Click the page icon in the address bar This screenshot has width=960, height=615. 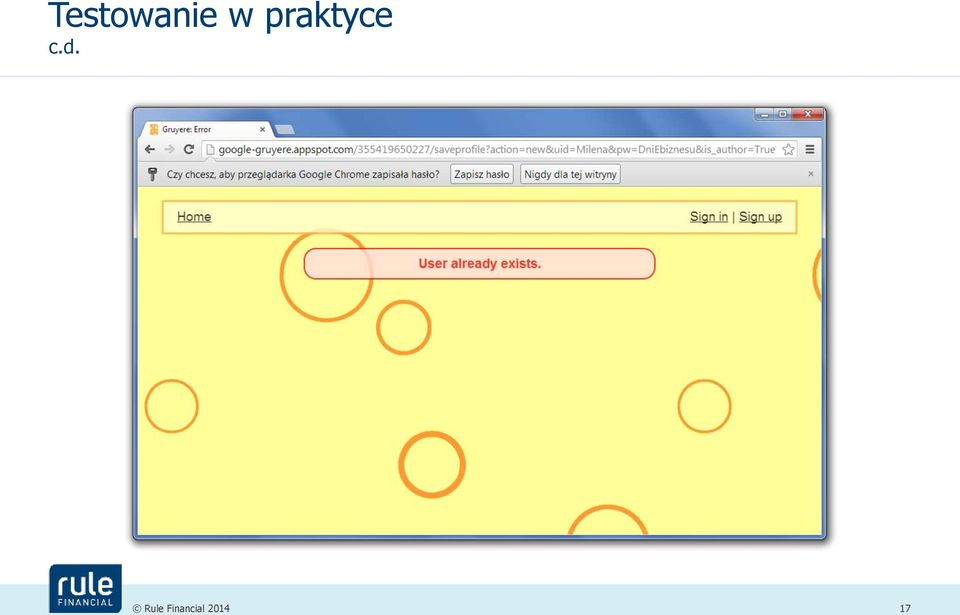click(x=210, y=149)
